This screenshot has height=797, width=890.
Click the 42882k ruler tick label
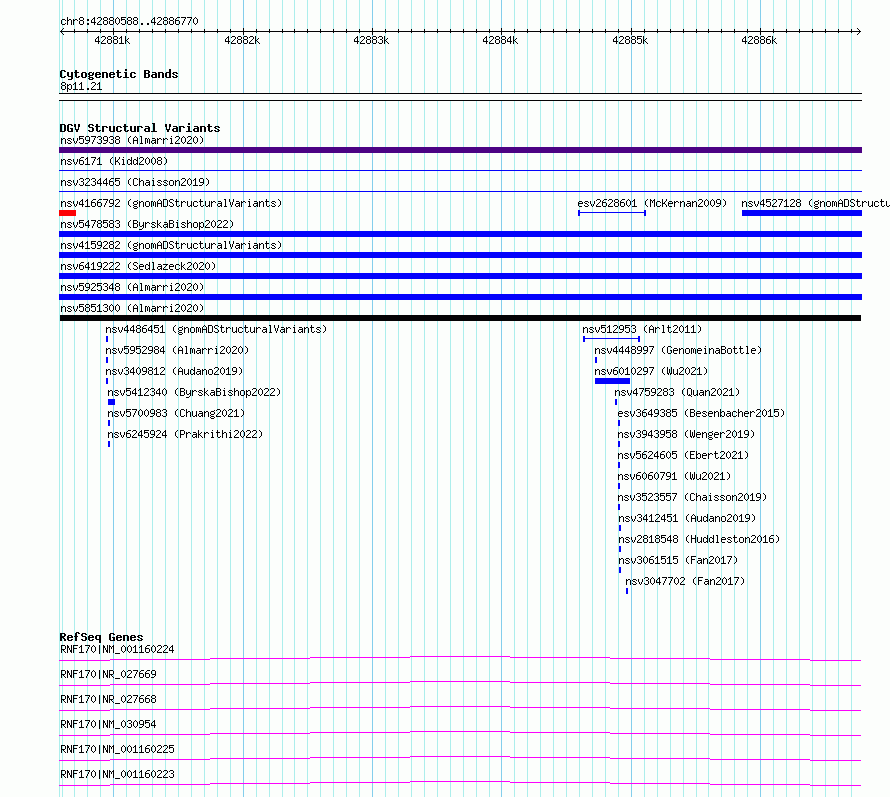pyautogui.click(x=242, y=40)
